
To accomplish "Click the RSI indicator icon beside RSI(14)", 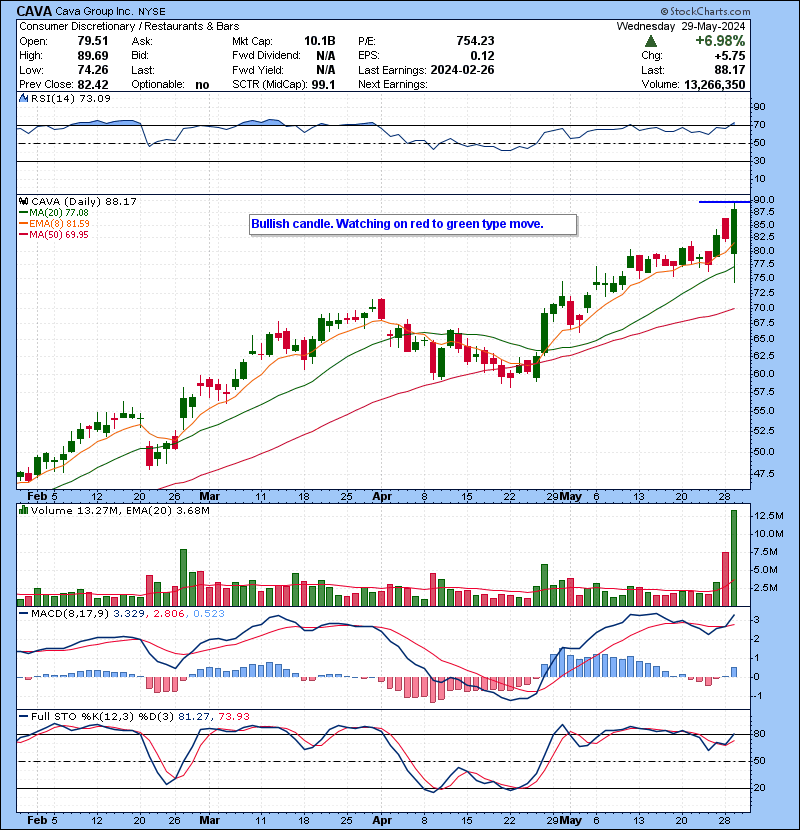I will click(23, 98).
